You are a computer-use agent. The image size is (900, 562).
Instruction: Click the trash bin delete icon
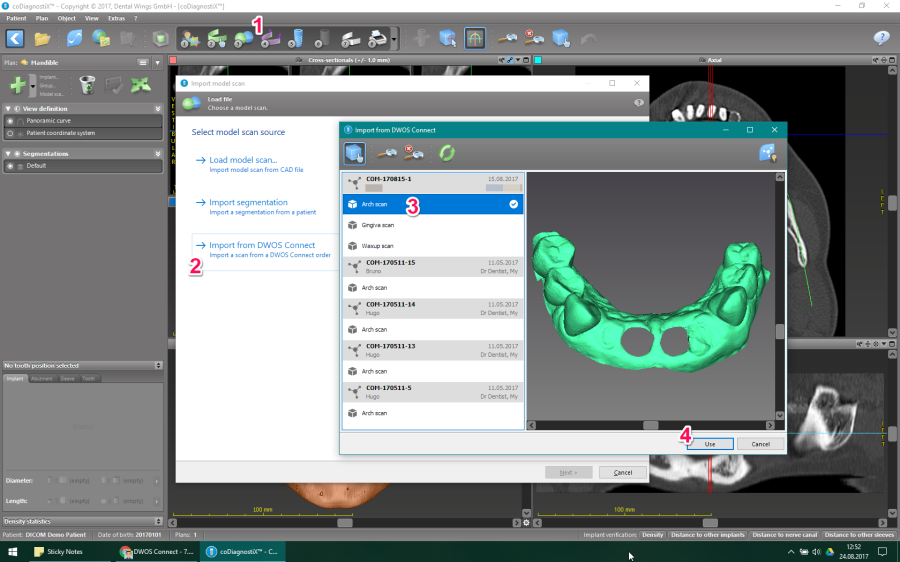coord(87,85)
